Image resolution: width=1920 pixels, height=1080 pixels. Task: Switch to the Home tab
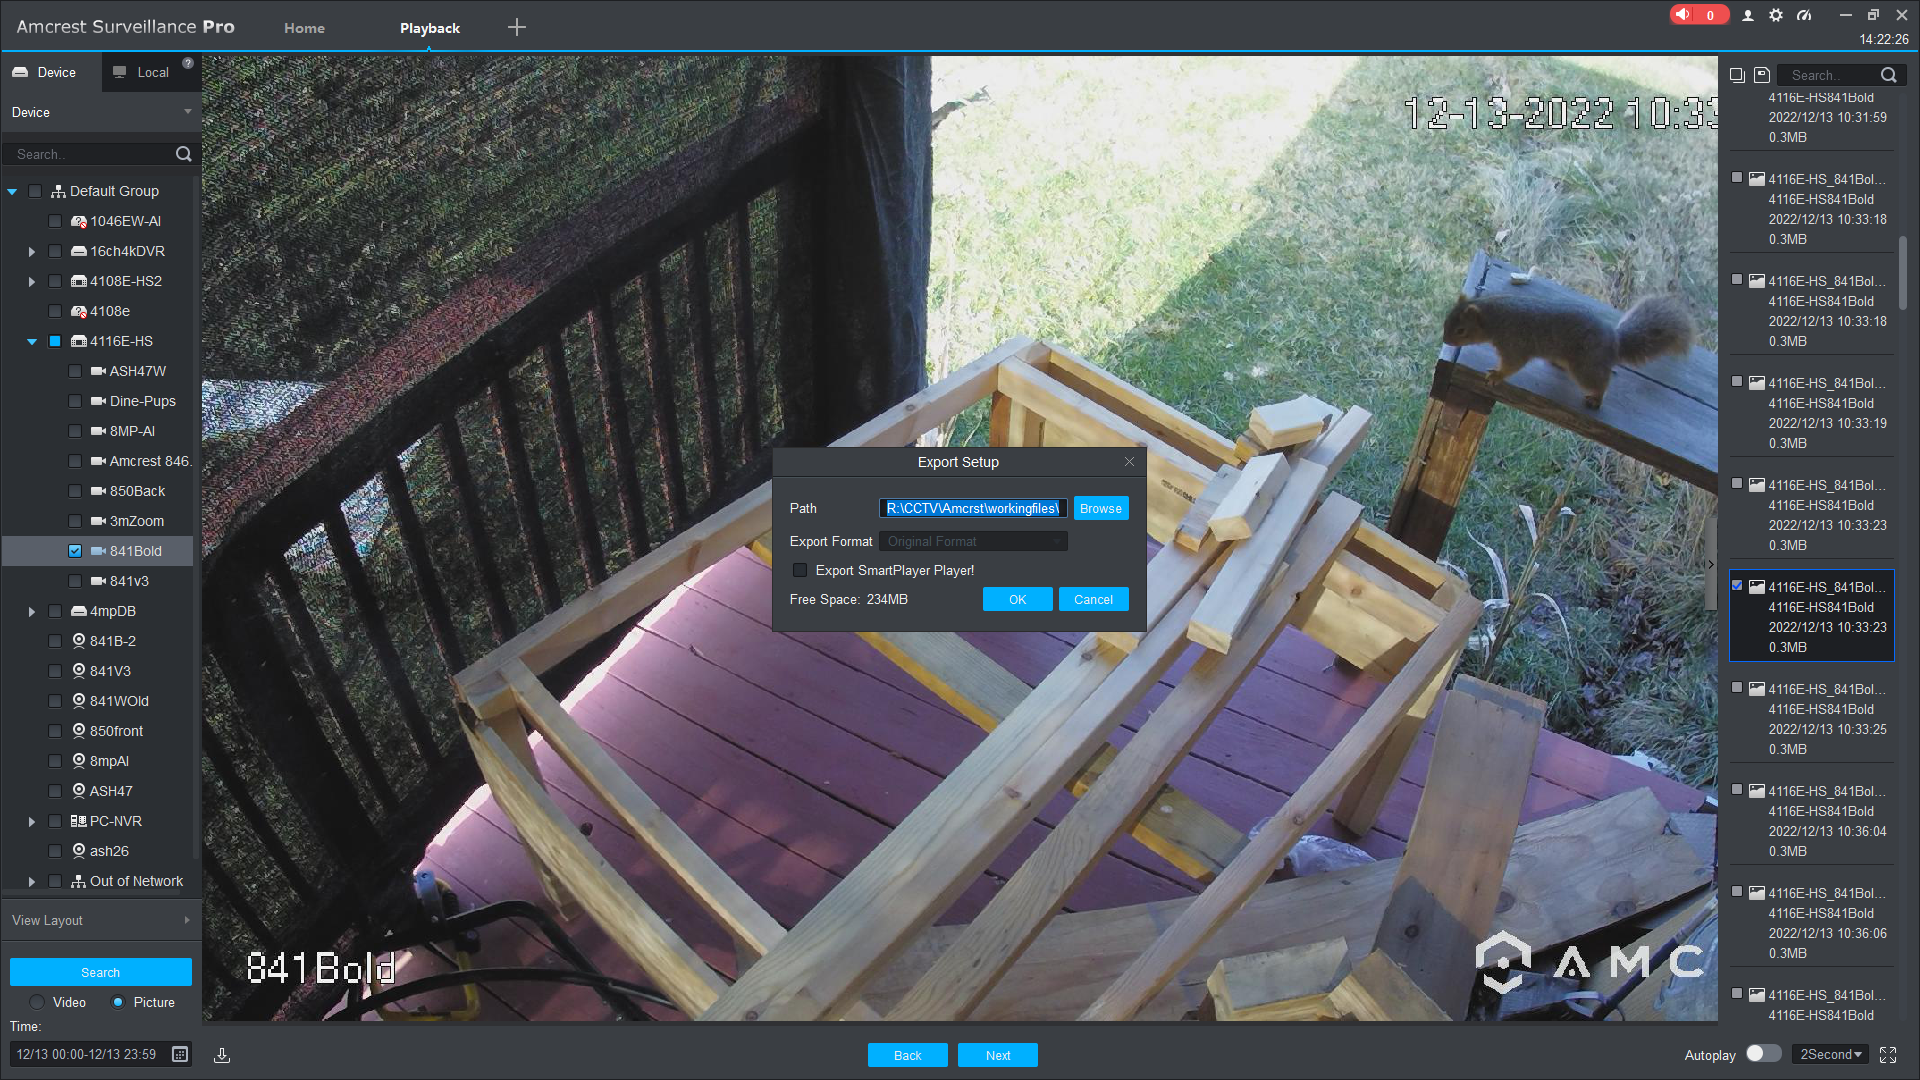click(x=304, y=28)
